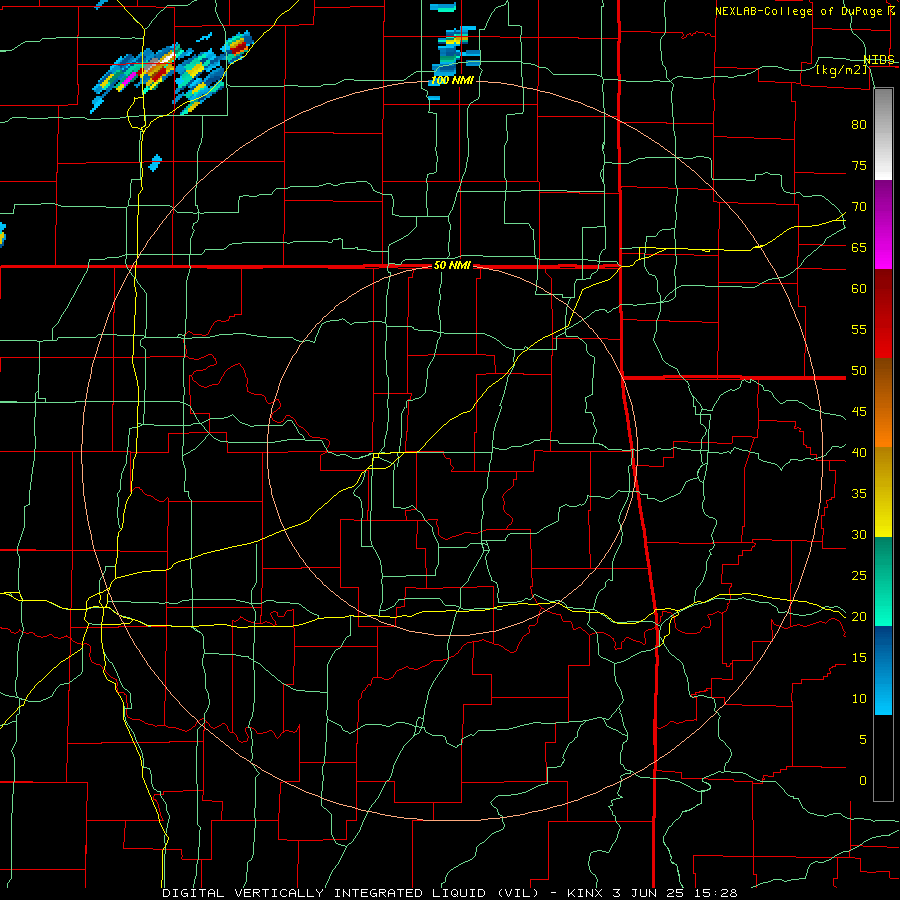
Task: Click the large multicolor storm cluster echo
Action: click(172, 72)
